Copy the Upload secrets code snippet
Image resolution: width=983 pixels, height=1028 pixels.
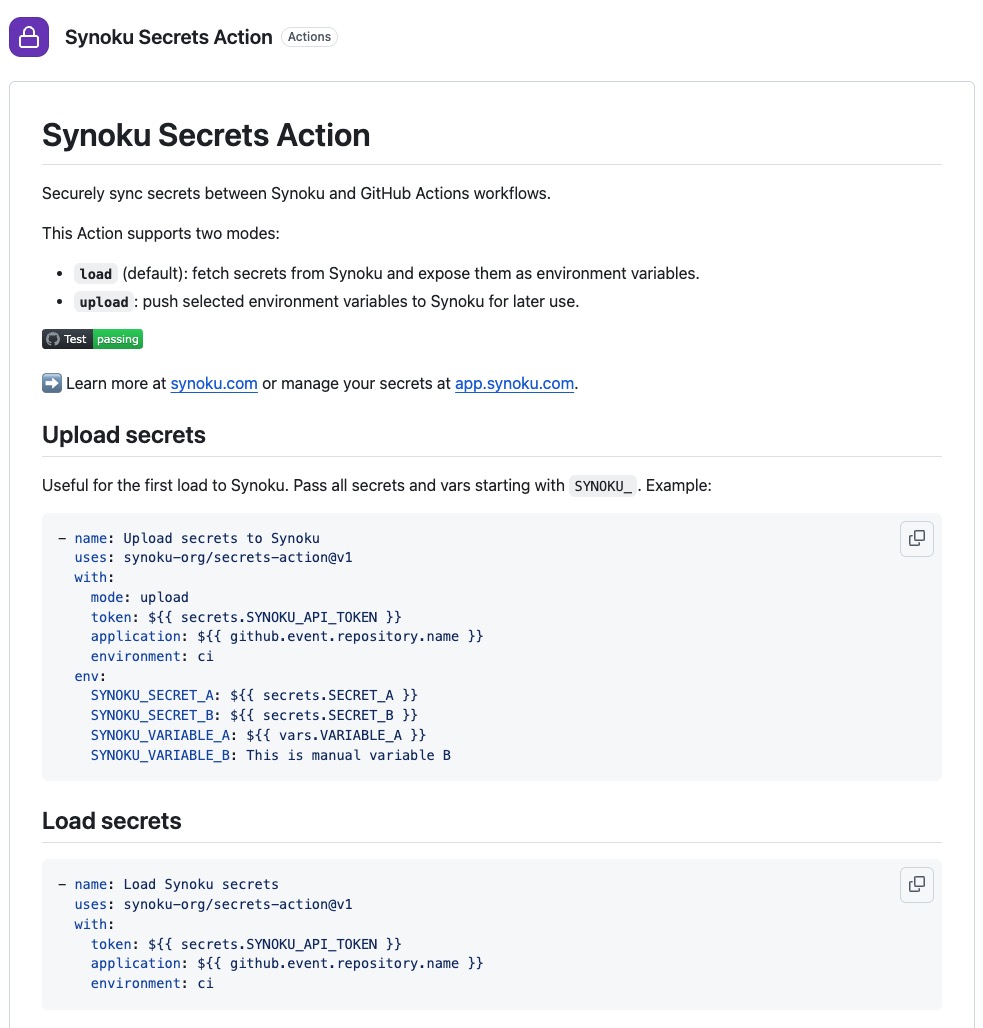tap(916, 539)
